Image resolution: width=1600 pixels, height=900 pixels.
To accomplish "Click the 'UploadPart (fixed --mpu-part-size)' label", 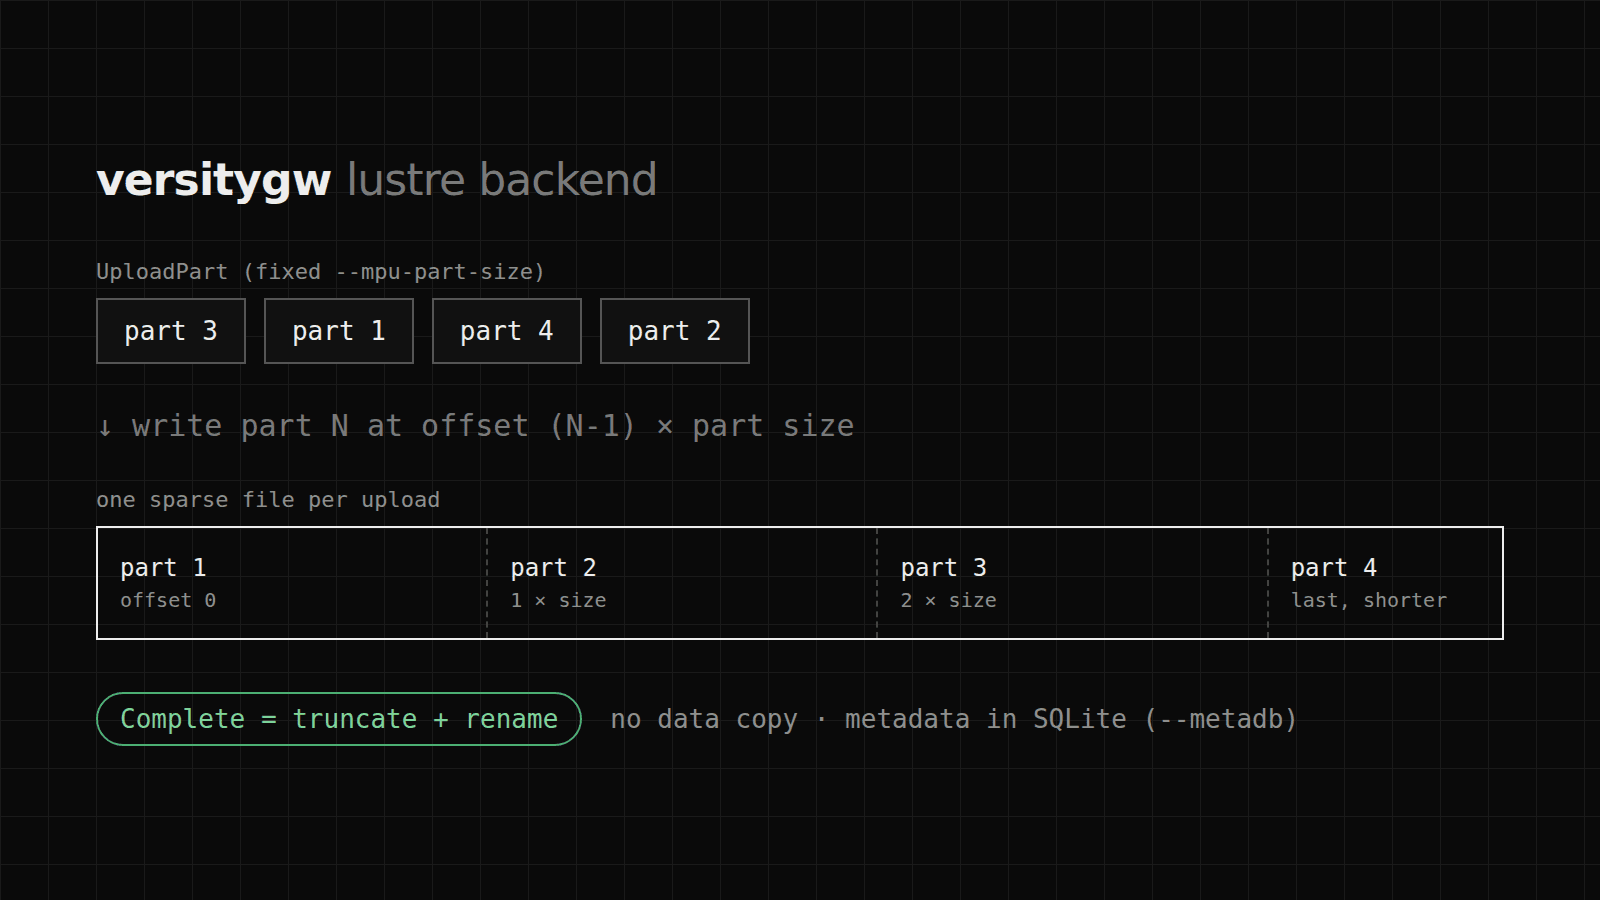I will point(320,272).
